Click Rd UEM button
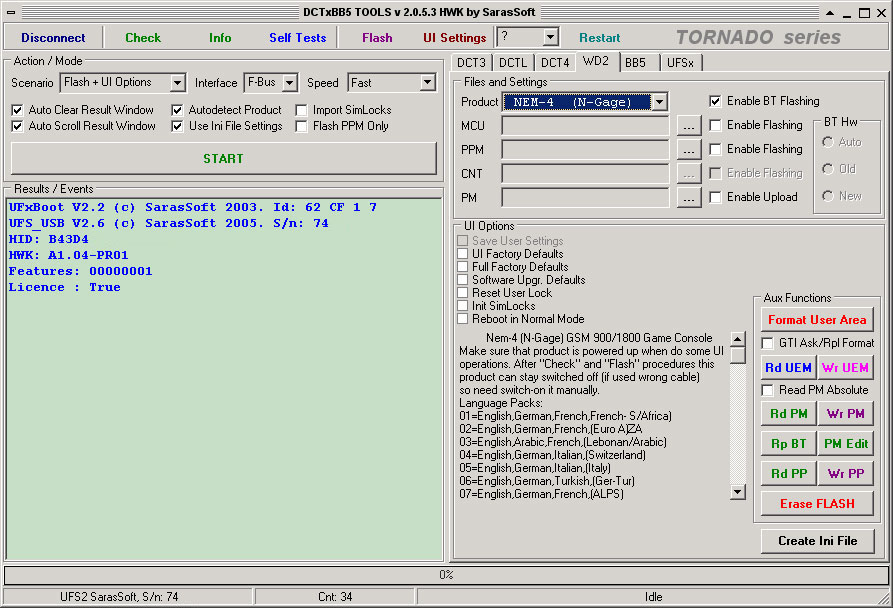Image resolution: width=893 pixels, height=608 pixels. pyautogui.click(x=789, y=368)
